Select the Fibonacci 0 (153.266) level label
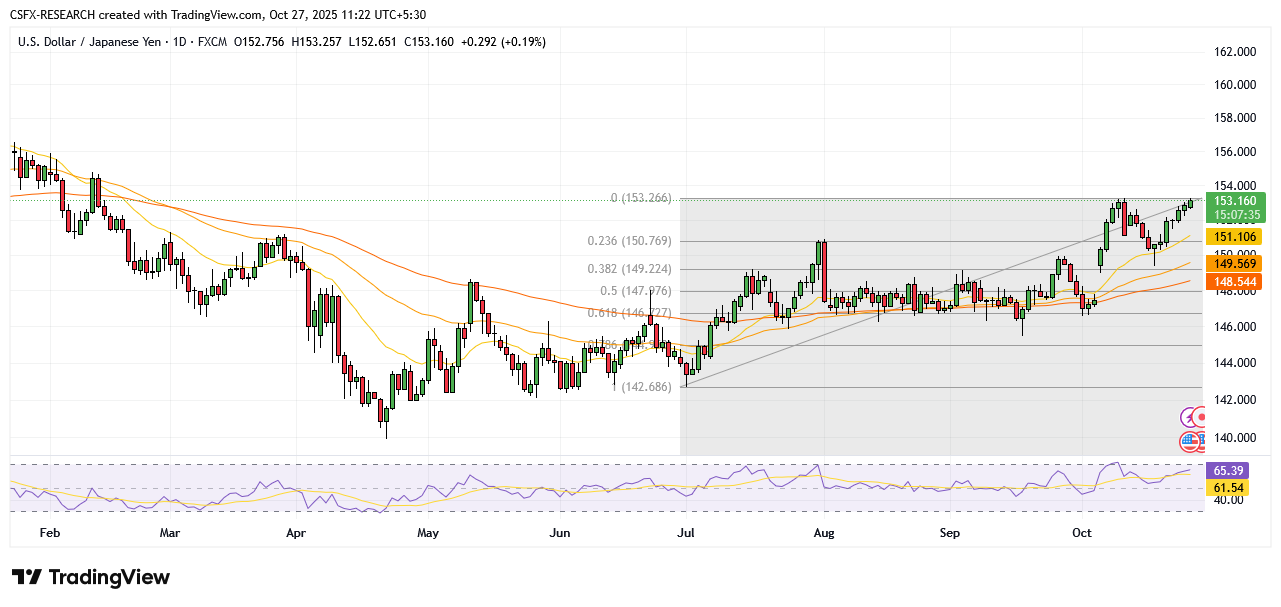This screenshot has width=1281, height=607. 641,198
